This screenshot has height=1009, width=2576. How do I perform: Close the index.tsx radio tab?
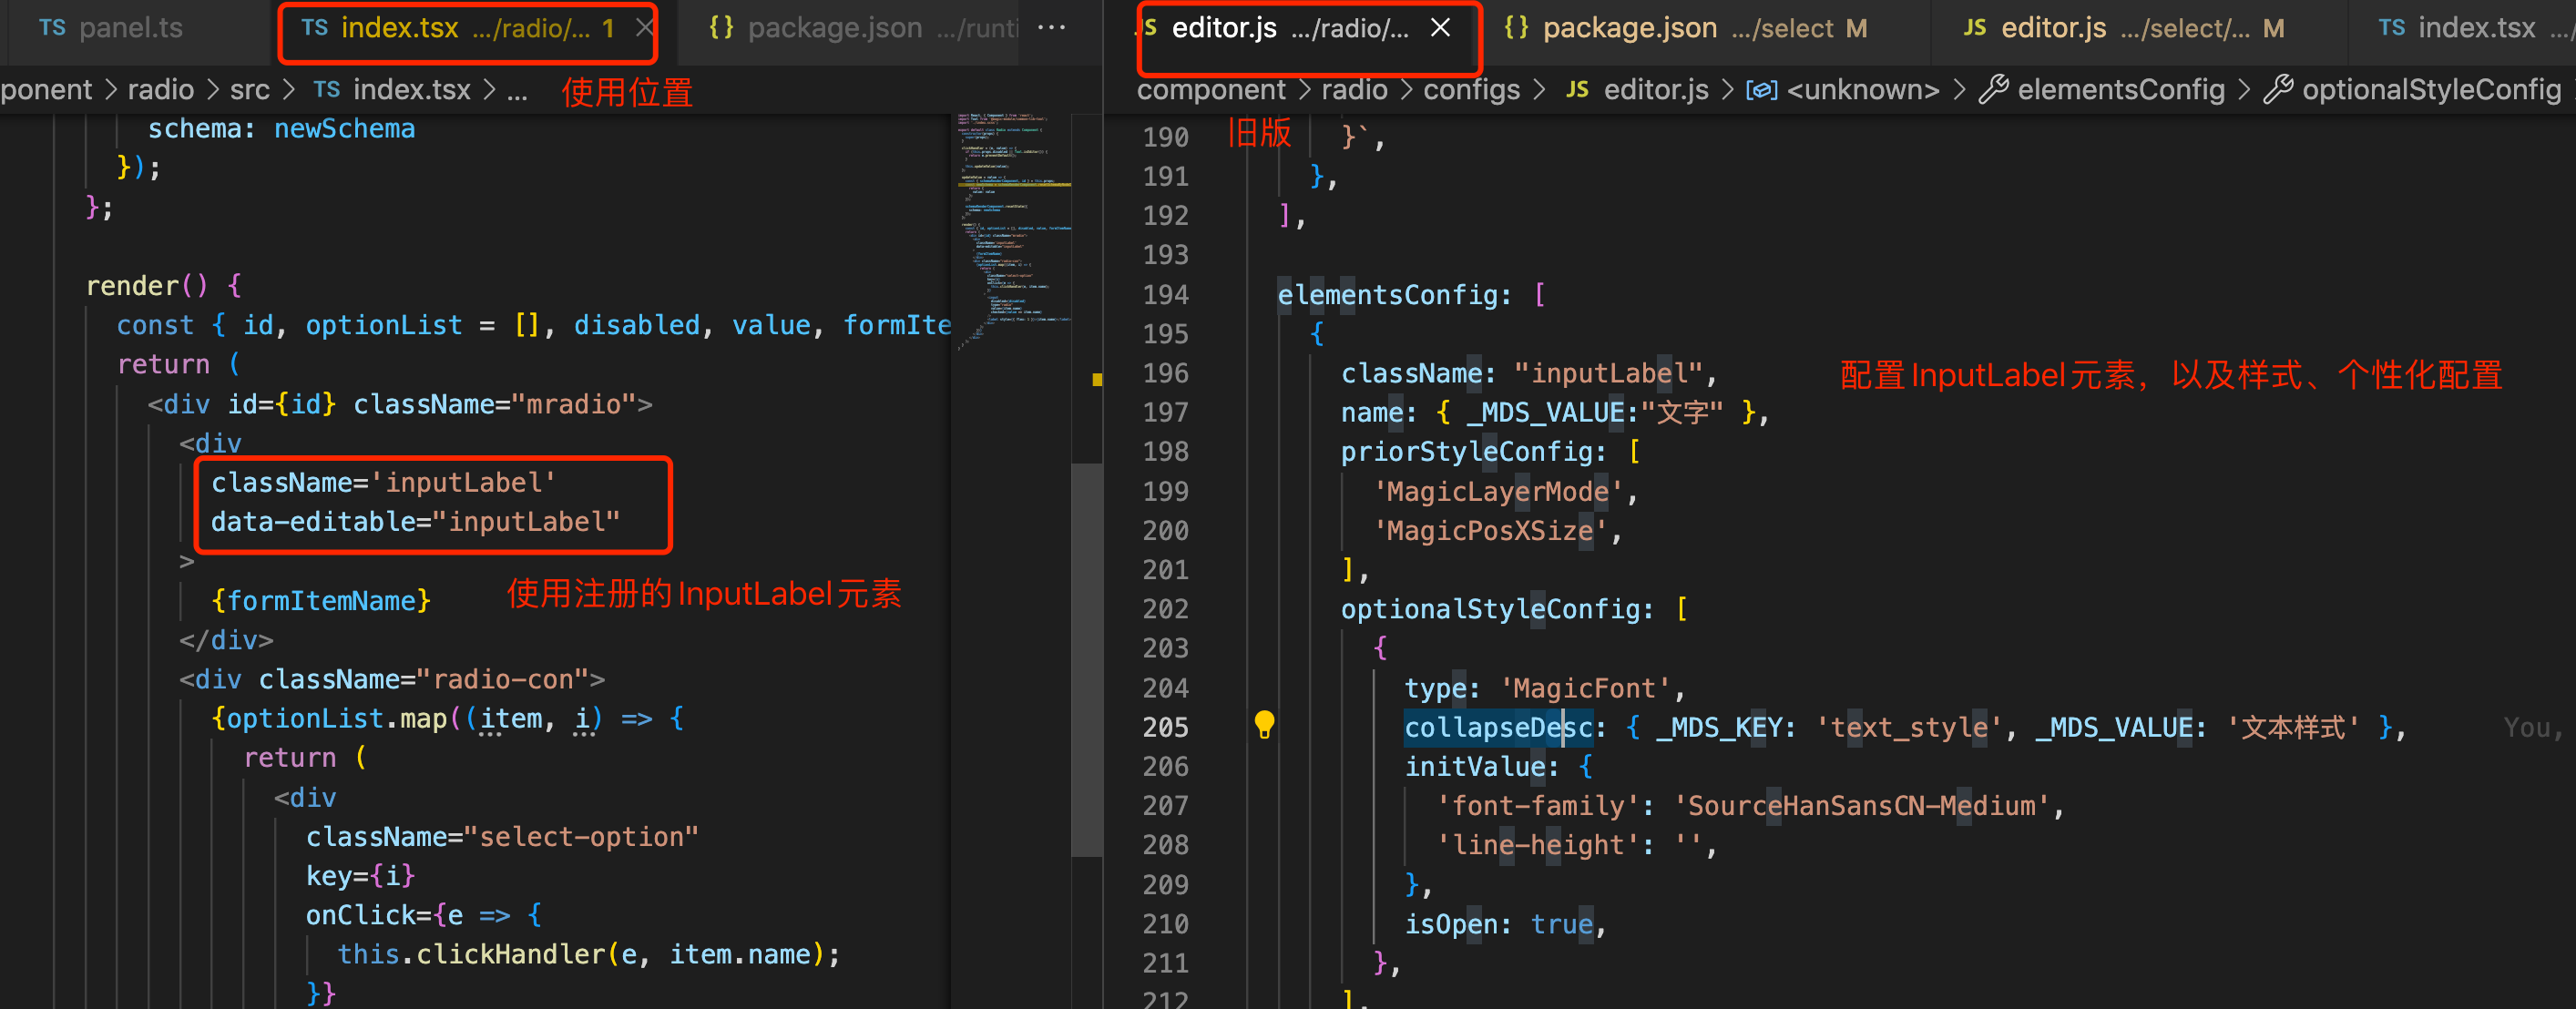(x=644, y=28)
